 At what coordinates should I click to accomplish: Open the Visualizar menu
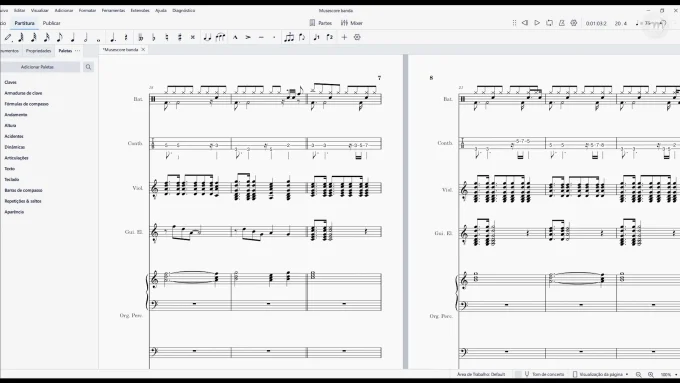coord(39,10)
